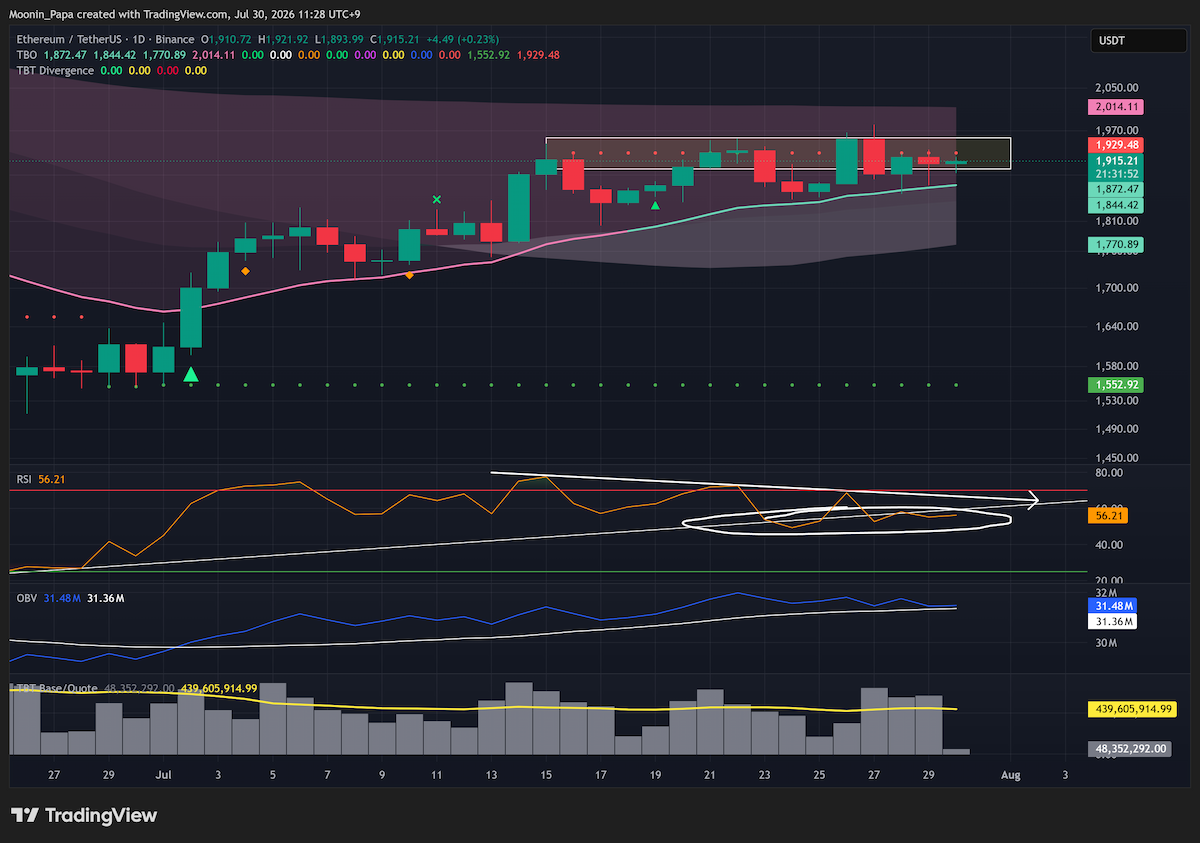Click the green X marker above candles
The image size is (1200, 843).
pyautogui.click(x=436, y=200)
